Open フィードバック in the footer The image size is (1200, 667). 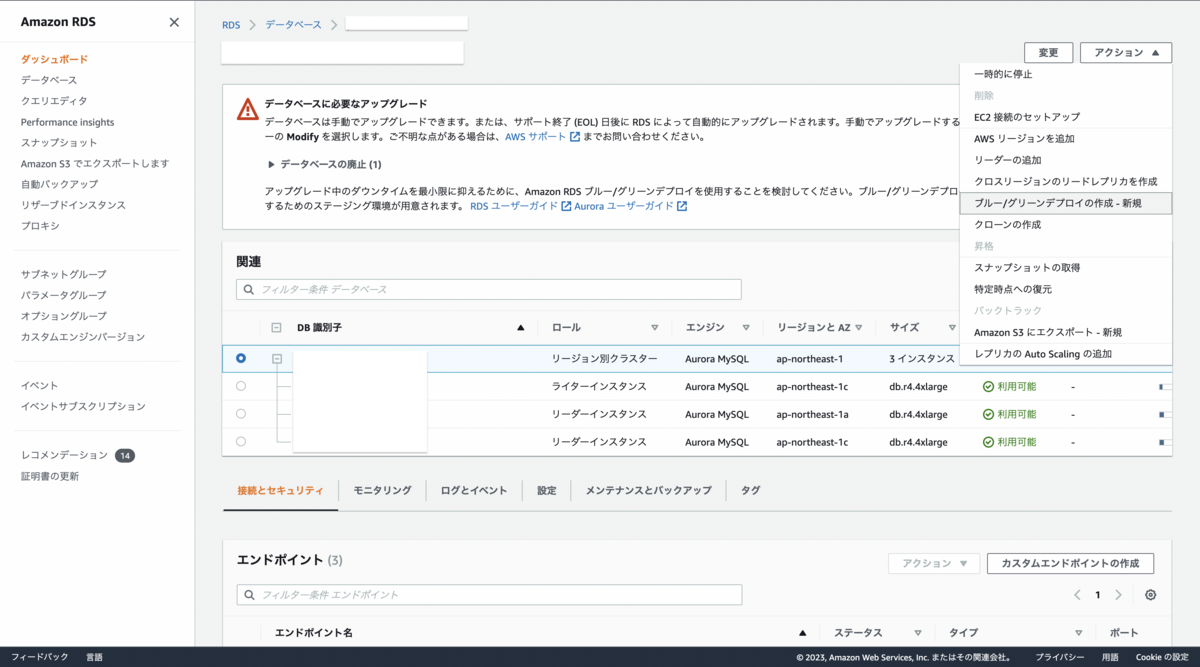tap(40, 657)
